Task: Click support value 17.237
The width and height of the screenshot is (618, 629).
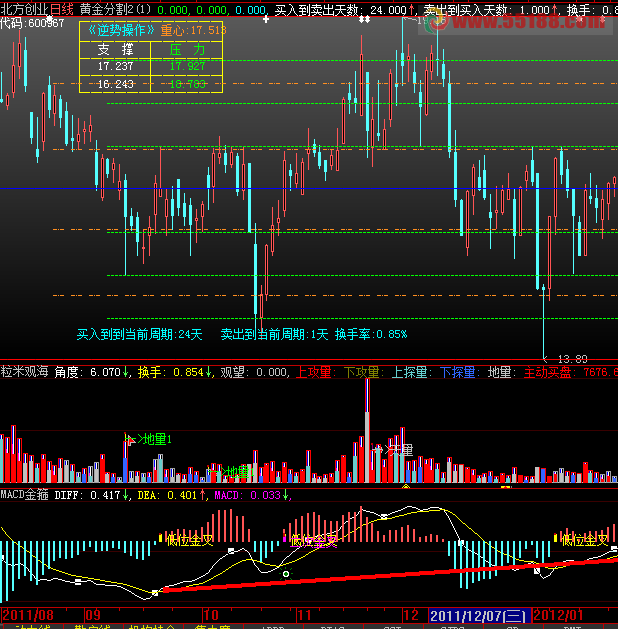Action: pos(115,66)
